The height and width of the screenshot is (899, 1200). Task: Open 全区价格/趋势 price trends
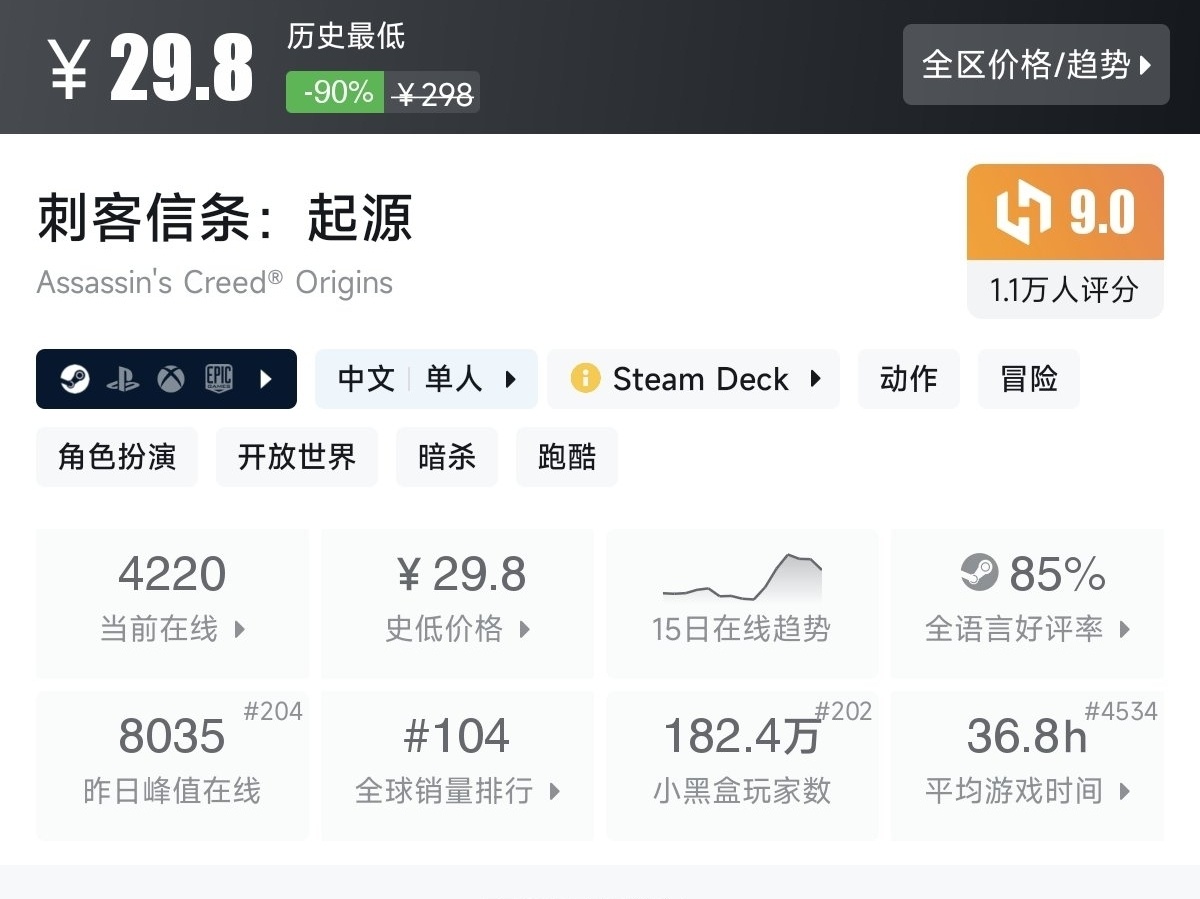(x=1036, y=65)
